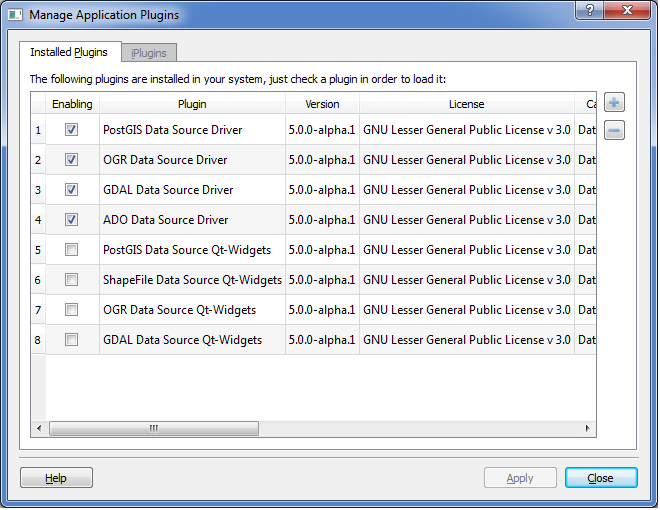Select the 'GDAL Data Source Qt-Widgets' cell

[x=193, y=340]
